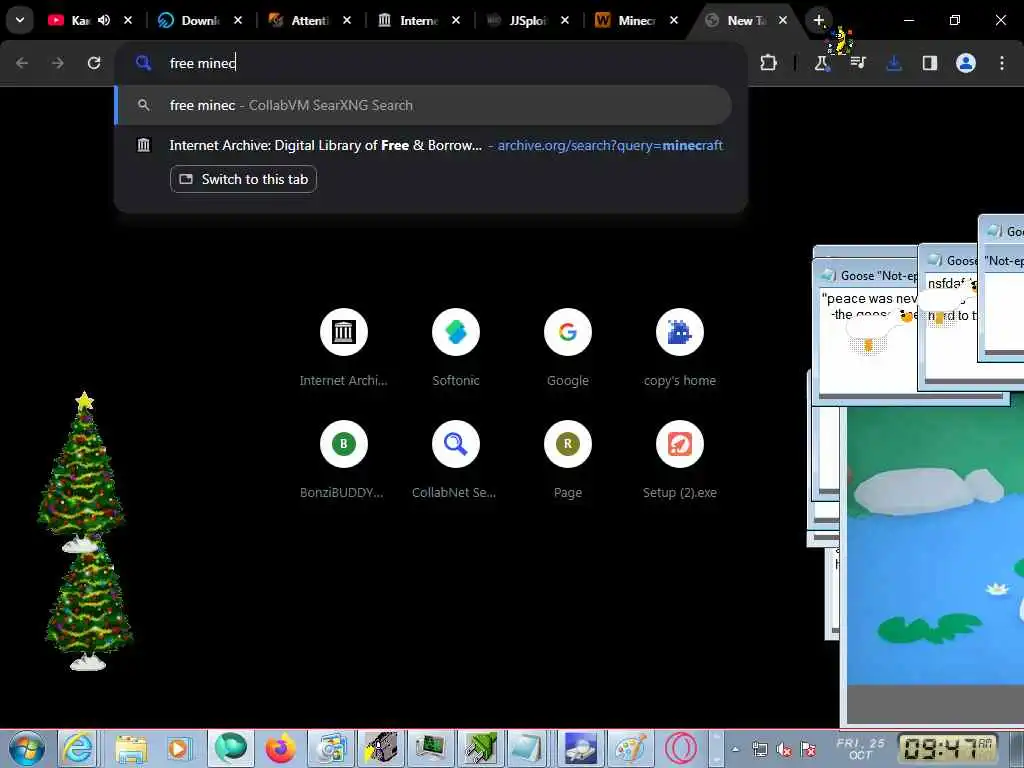Screen dimensions: 1024x768
Task: Click the Christmas tree desktop decoration top tree
Action: [82, 470]
